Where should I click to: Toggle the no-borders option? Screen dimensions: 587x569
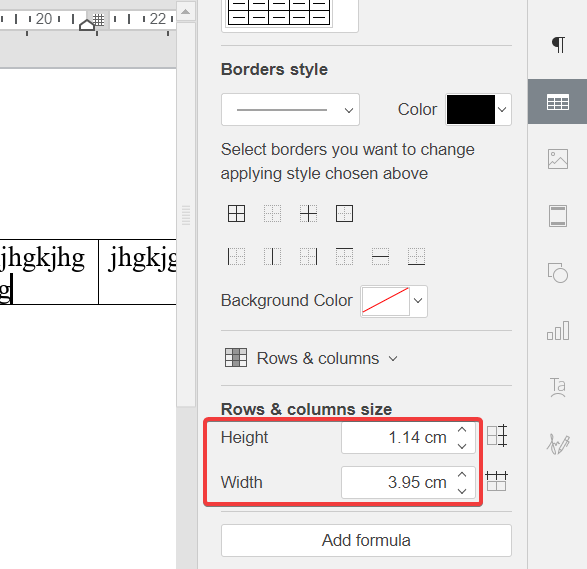(x=272, y=213)
